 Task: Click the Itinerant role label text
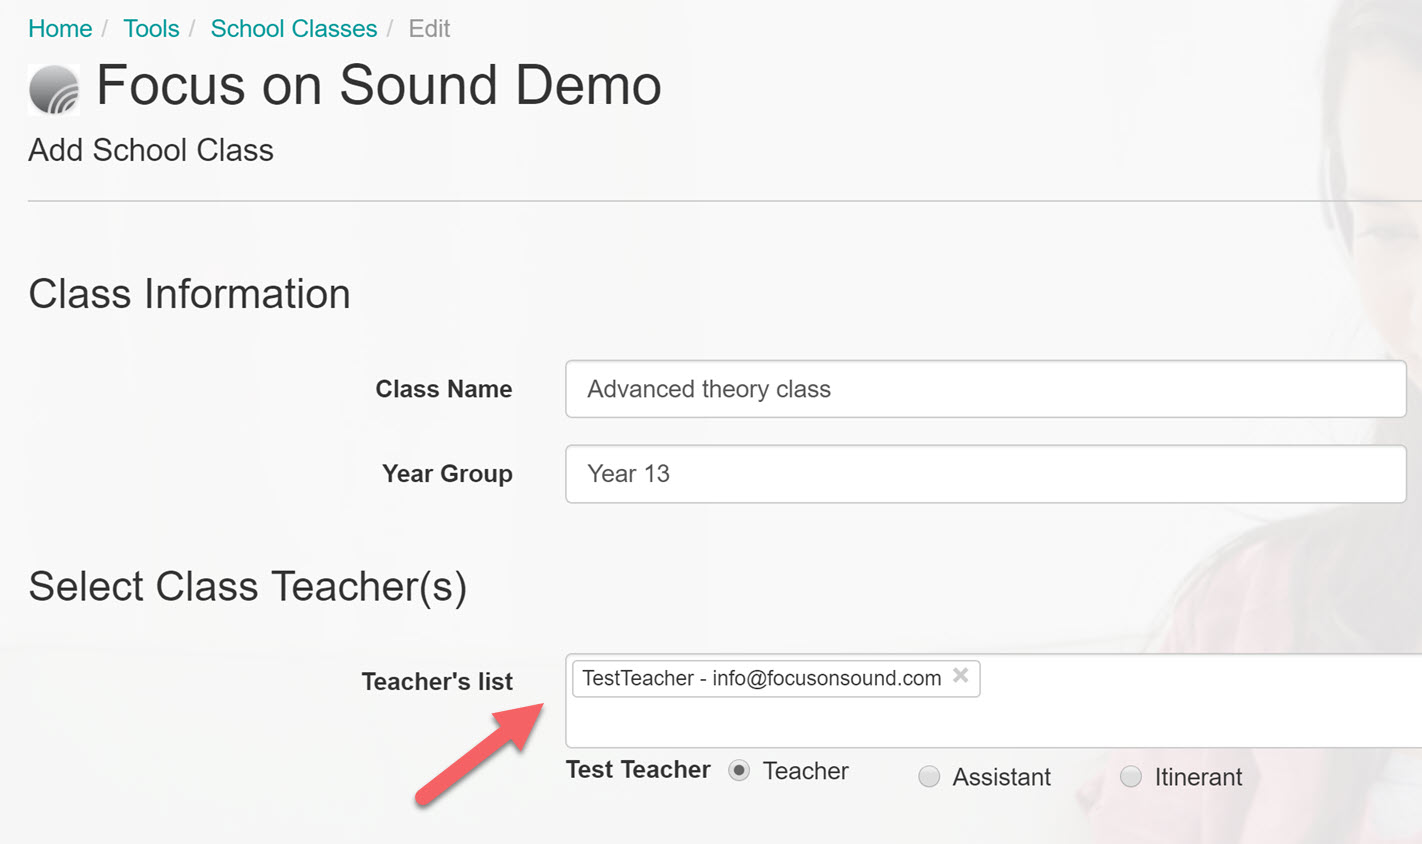1198,777
